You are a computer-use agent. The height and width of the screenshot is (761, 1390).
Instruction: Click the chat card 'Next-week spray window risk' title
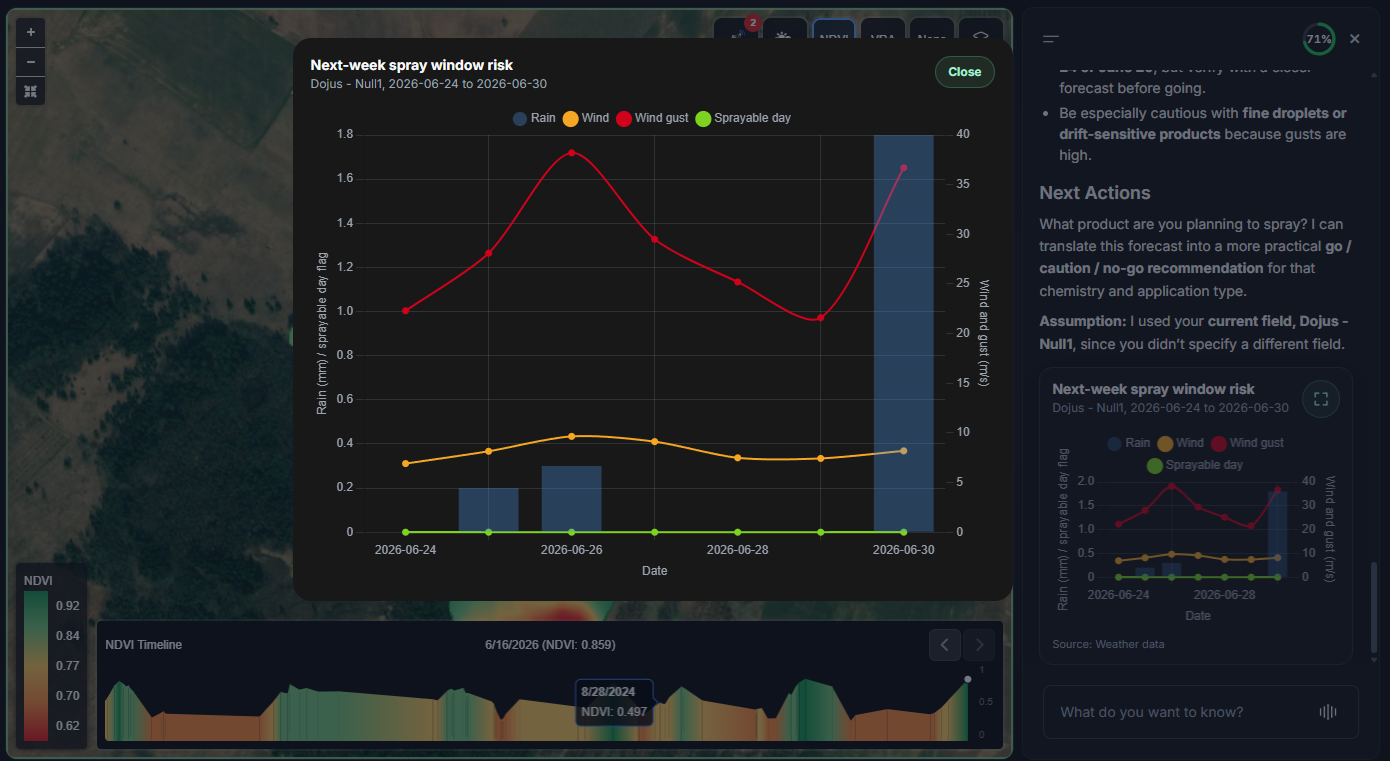point(1153,389)
